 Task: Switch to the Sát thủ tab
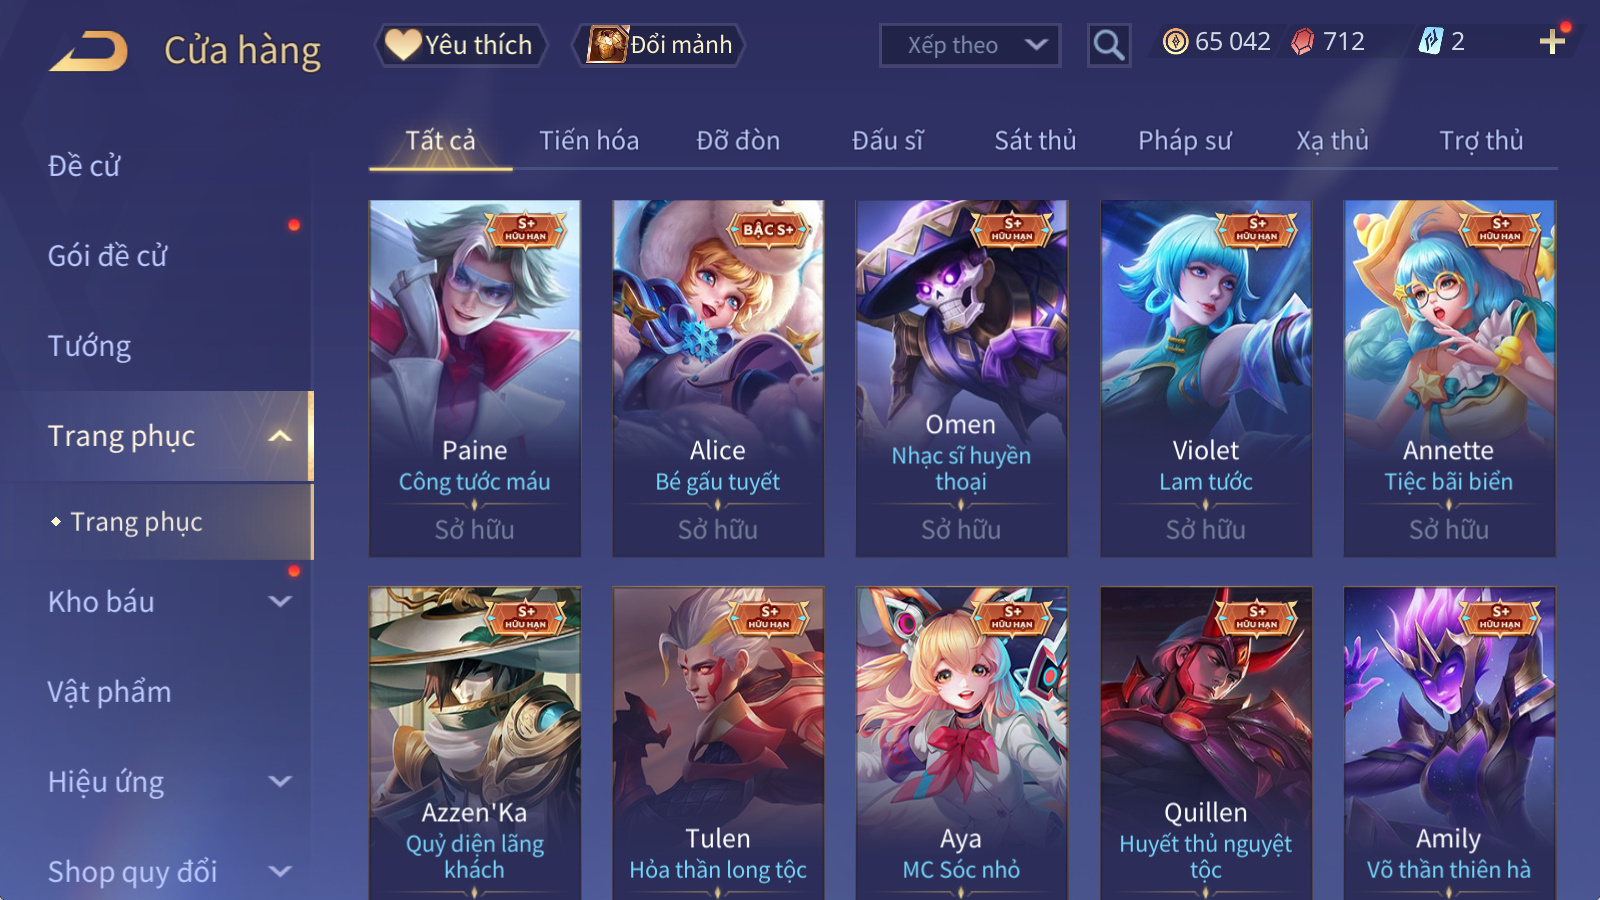tap(1035, 141)
